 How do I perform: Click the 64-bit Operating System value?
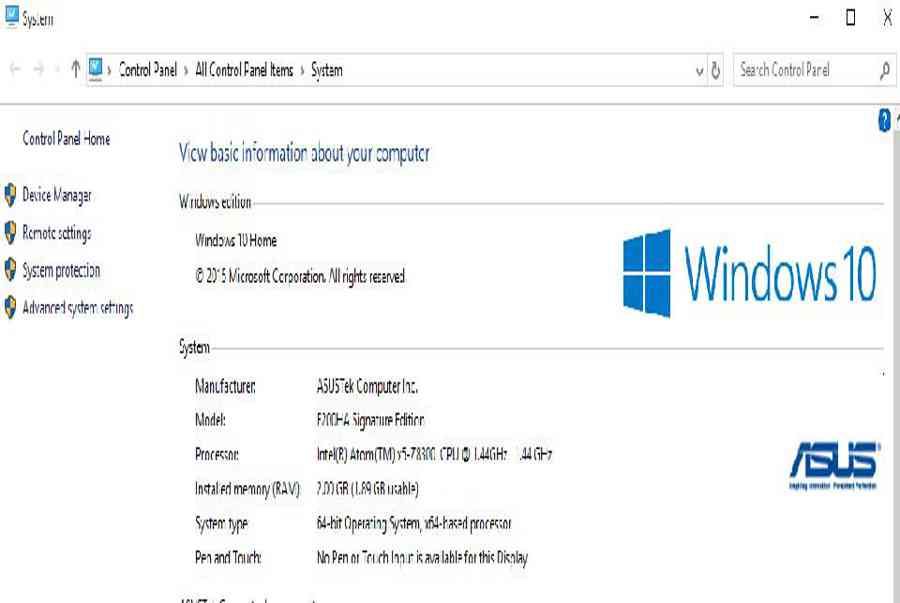414,523
